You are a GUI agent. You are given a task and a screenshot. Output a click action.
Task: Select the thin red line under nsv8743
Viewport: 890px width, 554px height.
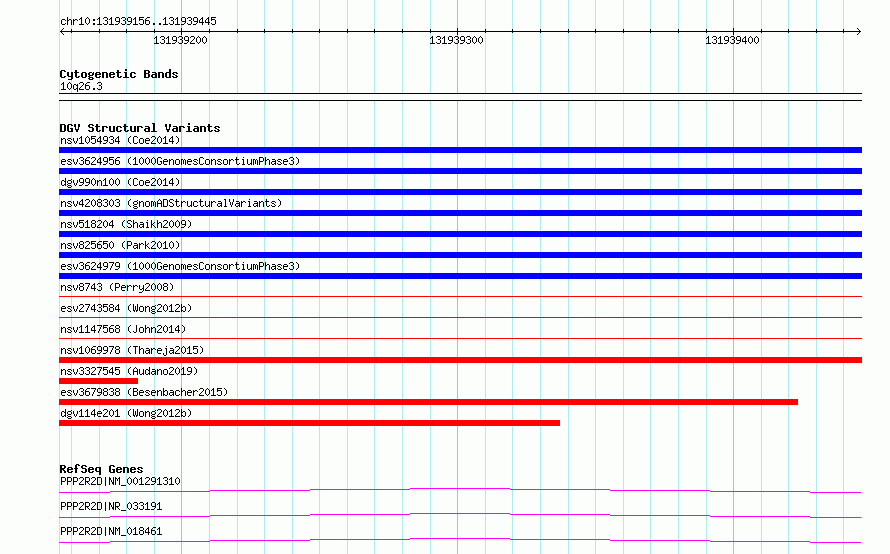[x=460, y=296]
